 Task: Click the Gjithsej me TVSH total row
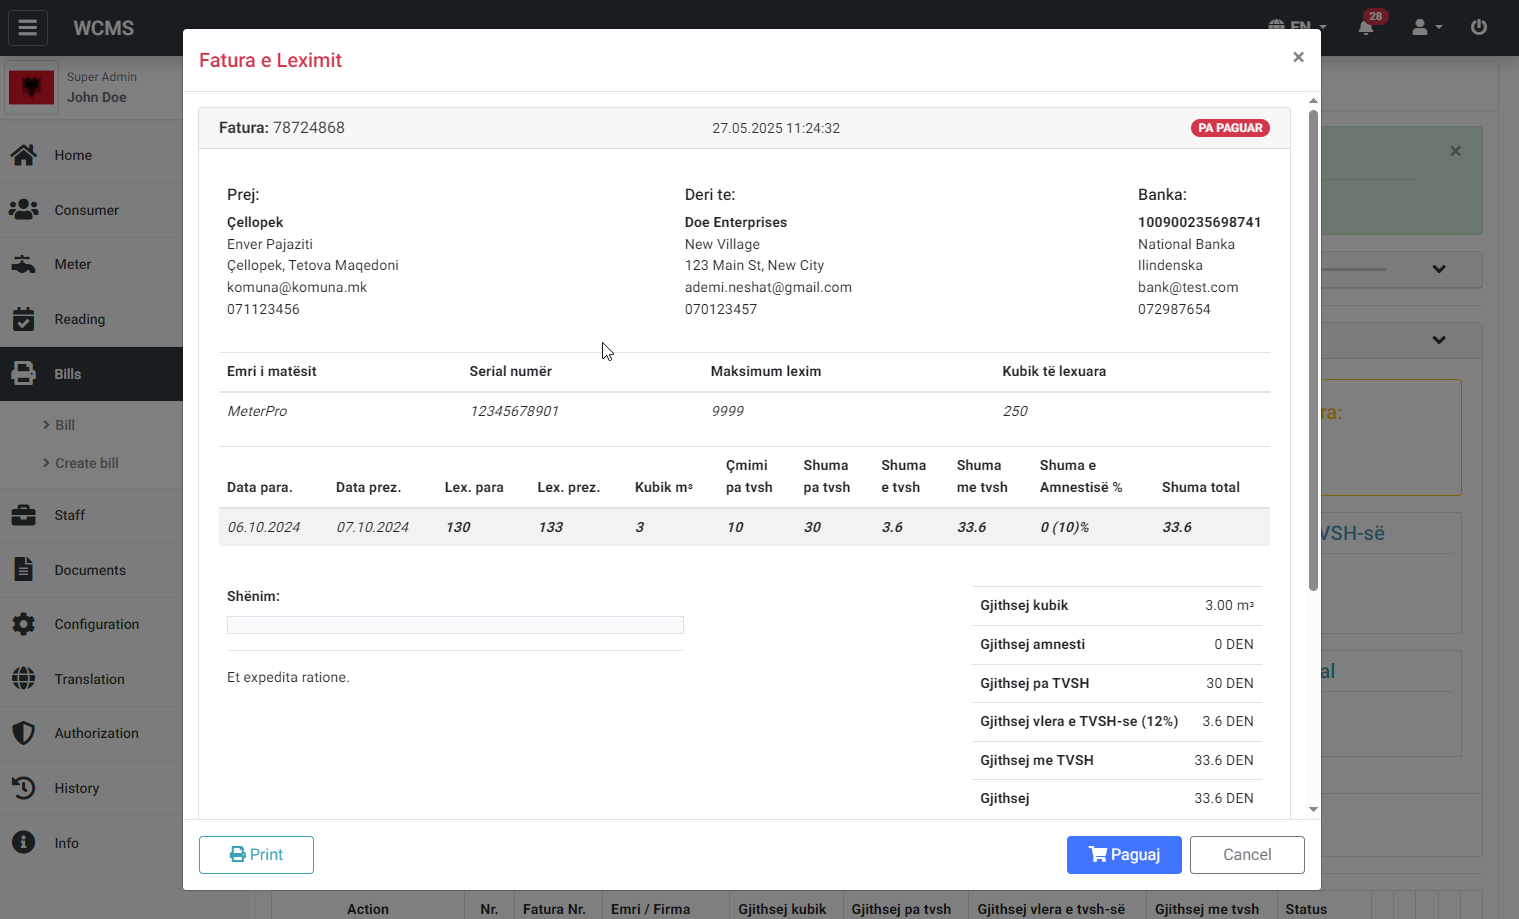[x=1117, y=760]
